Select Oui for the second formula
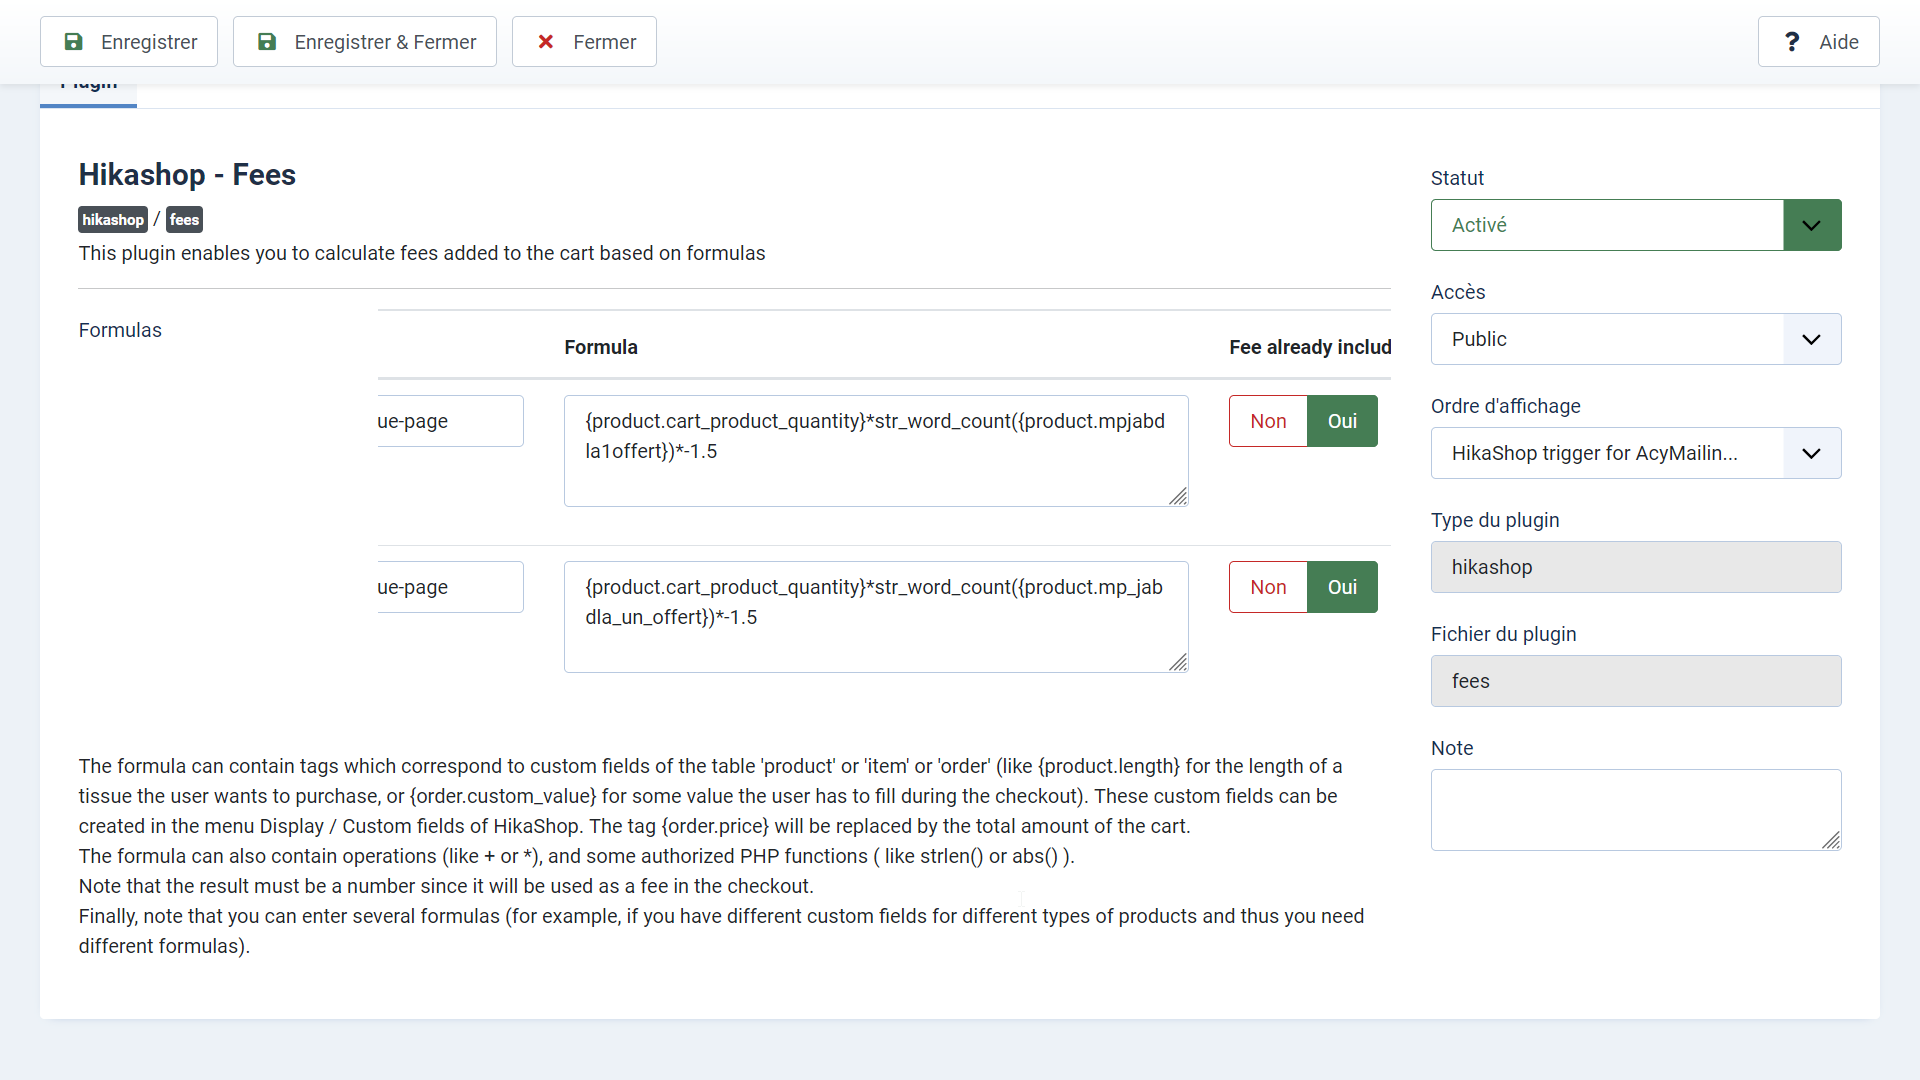Image resolution: width=1920 pixels, height=1080 pixels. (1342, 587)
